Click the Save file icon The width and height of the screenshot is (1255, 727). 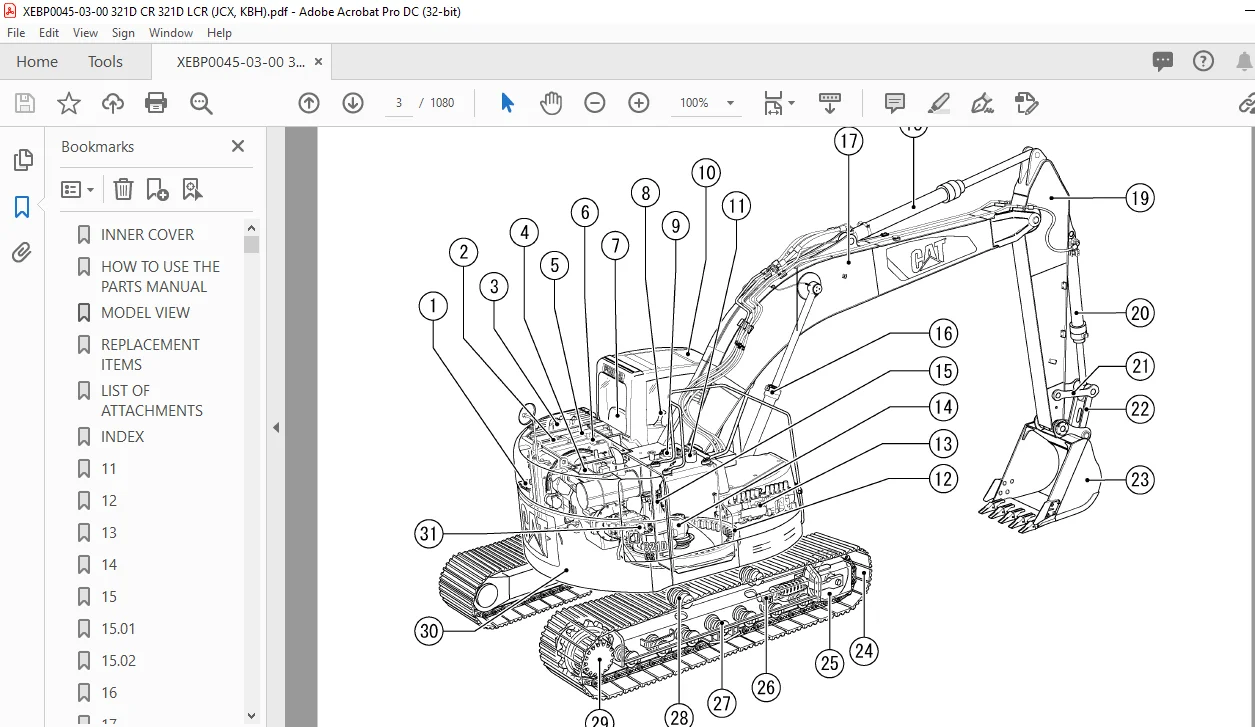[25, 103]
